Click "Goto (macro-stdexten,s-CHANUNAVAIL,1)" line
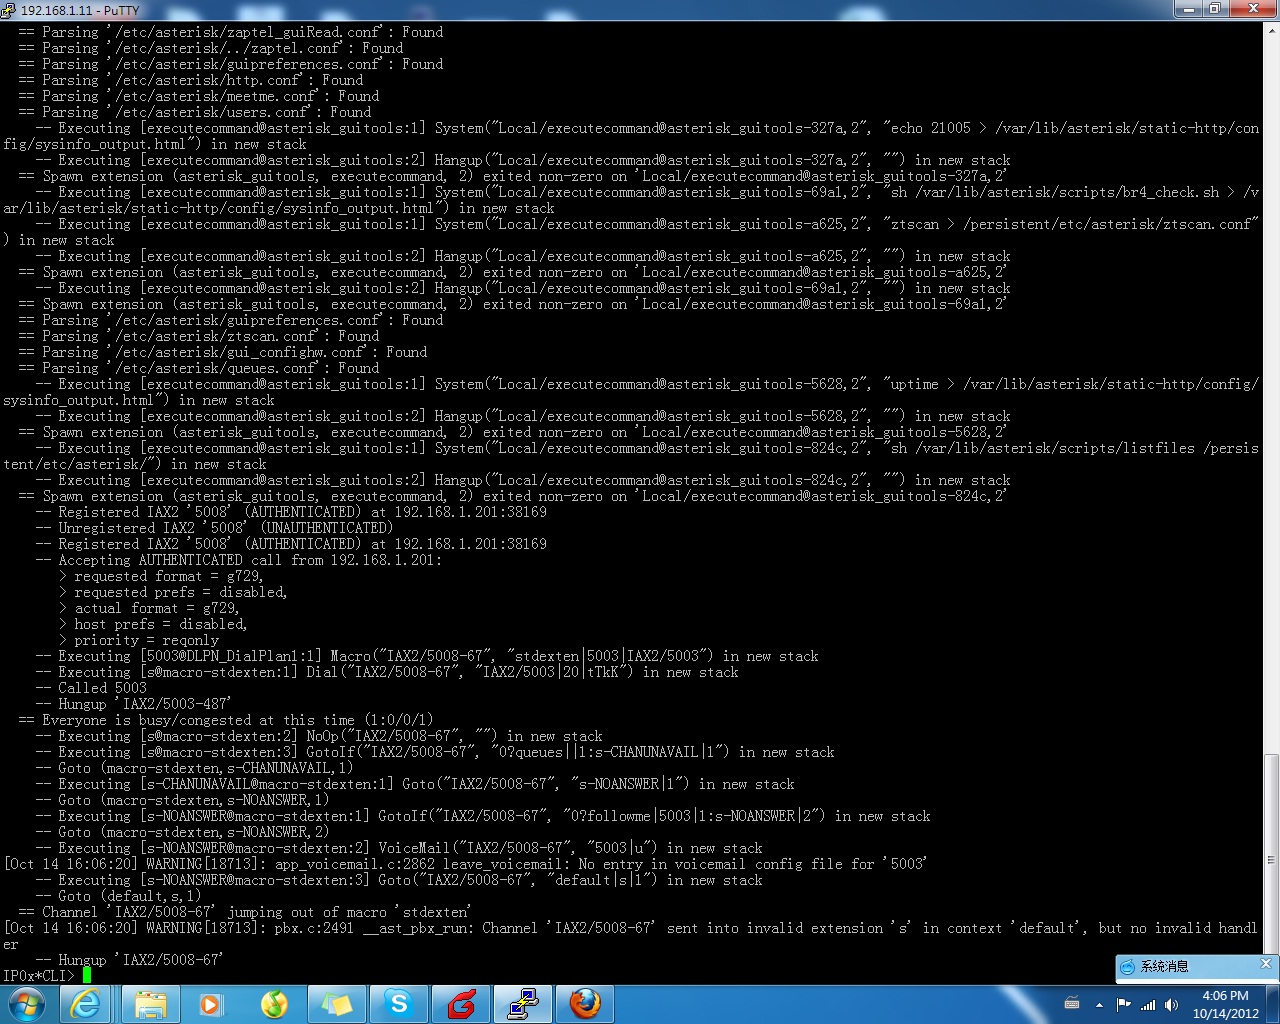Image resolution: width=1280 pixels, height=1024 pixels. point(195,768)
